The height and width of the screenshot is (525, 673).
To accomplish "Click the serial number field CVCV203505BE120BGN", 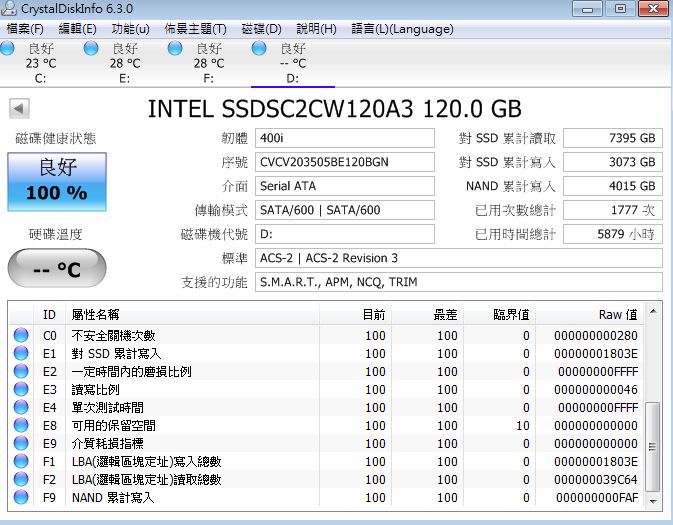I will click(x=345, y=162).
